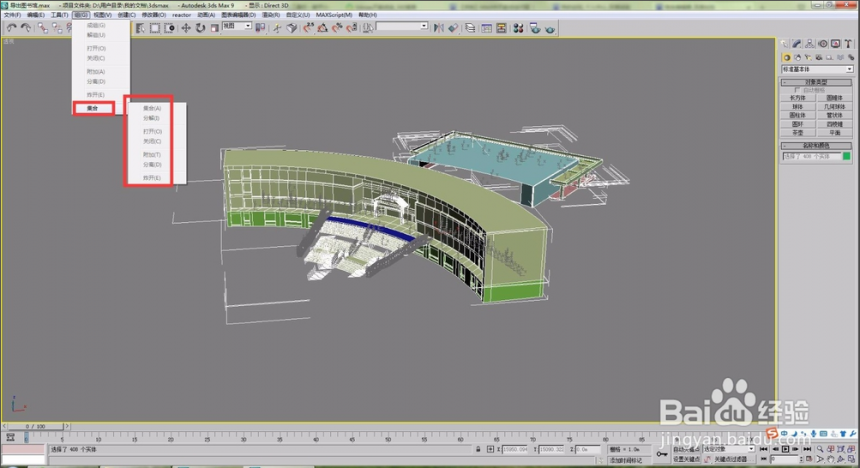
Task: Click the 几何球体 geosphere button
Action: tap(834, 106)
